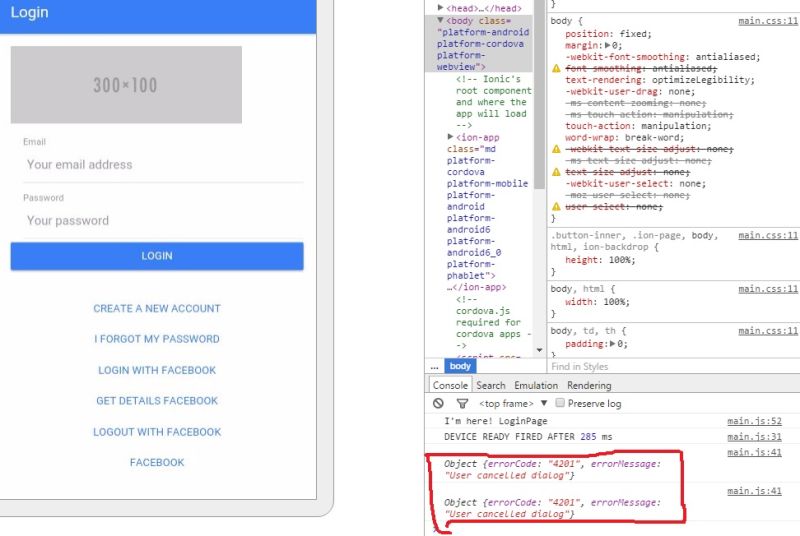Click the Login header title

click(x=30, y=12)
